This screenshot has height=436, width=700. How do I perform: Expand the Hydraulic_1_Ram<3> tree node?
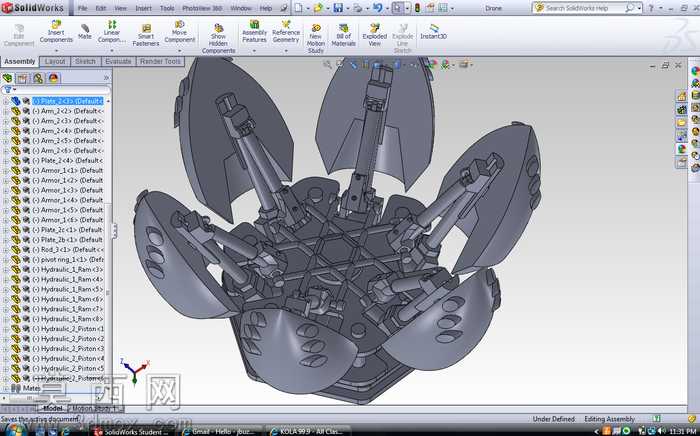(5, 269)
